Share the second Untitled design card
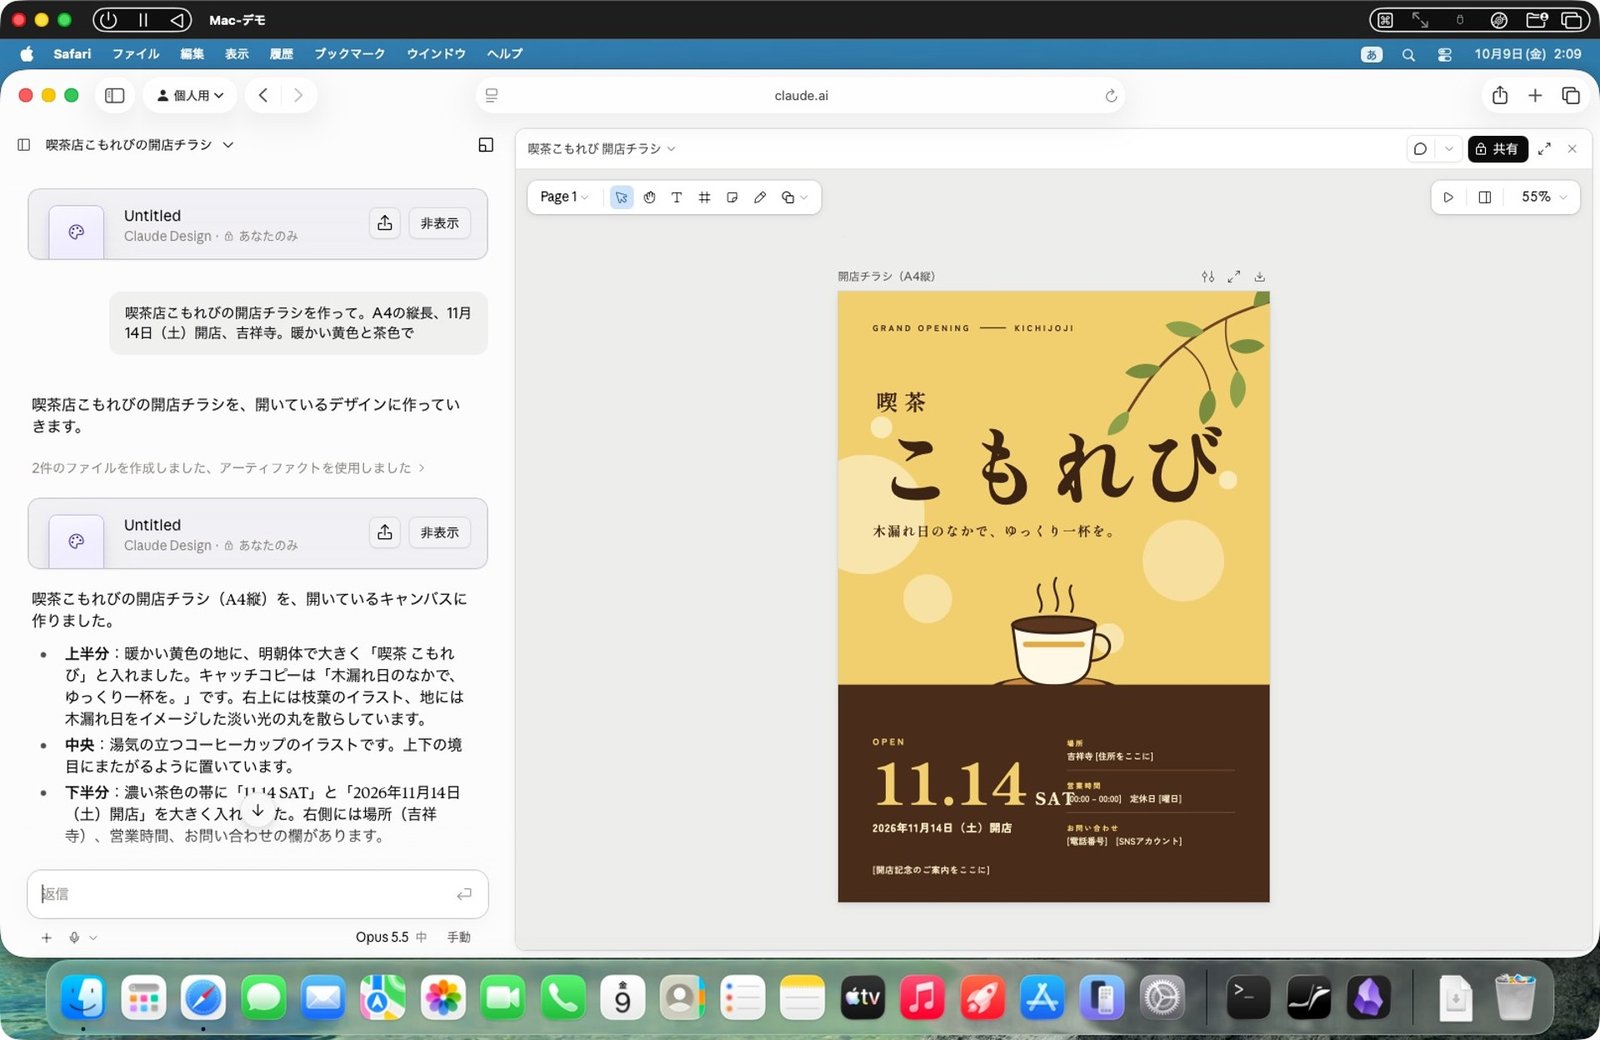The image size is (1600, 1040). (x=385, y=532)
